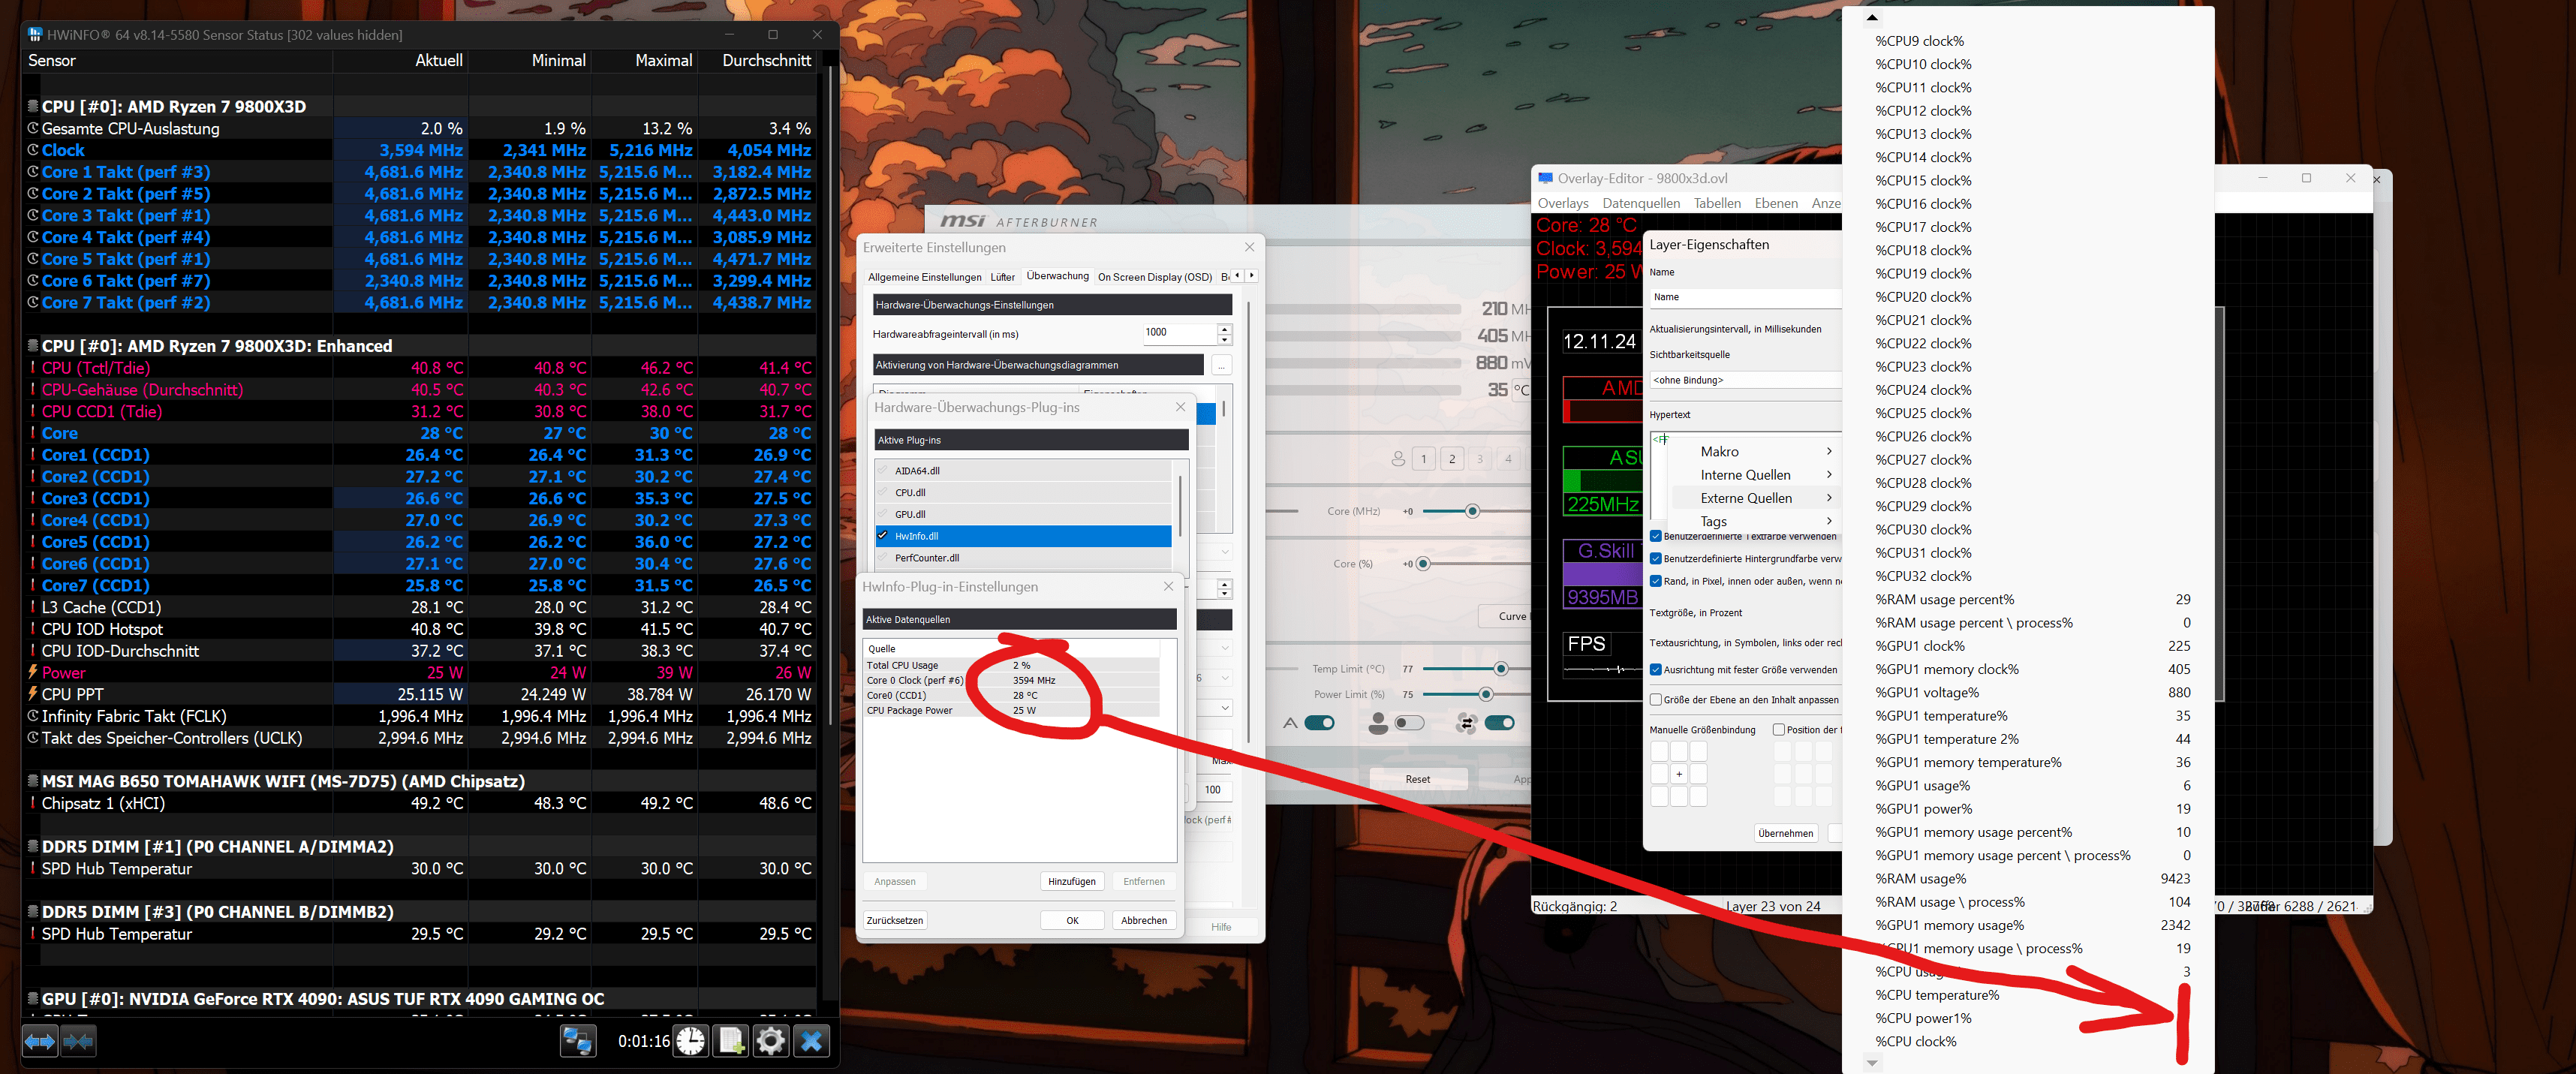Select Afterburner profile slot 3

pyautogui.click(x=1480, y=459)
